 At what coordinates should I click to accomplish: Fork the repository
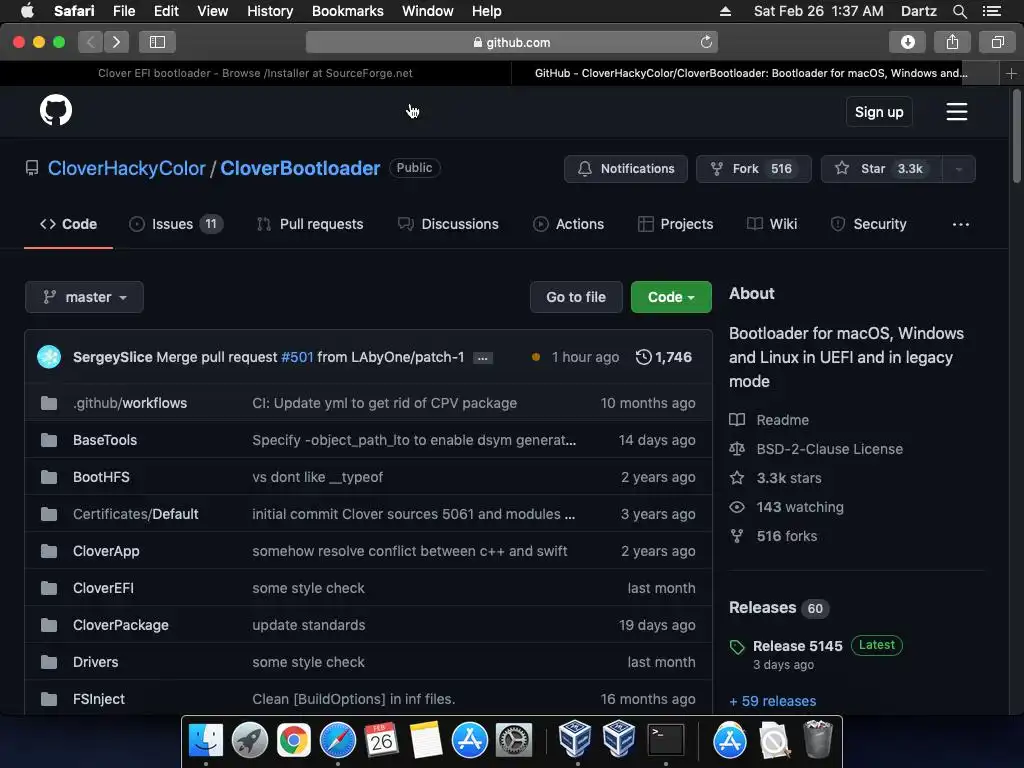pyautogui.click(x=754, y=169)
